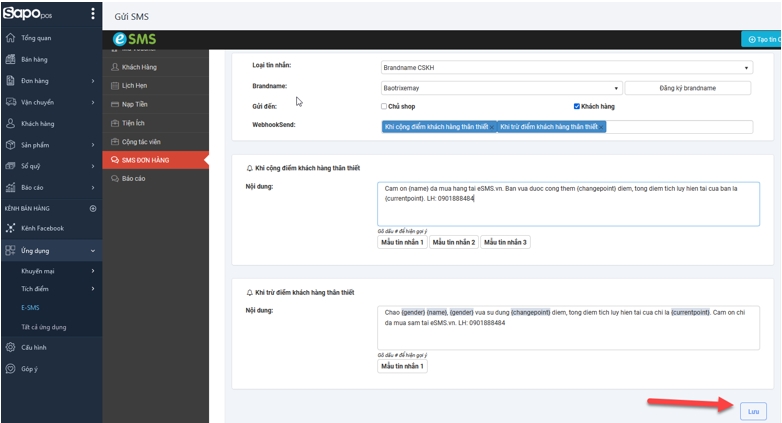This screenshot has height=423, width=782.
Task: Open Tất cả ứng dụng menu item
Action: pos(44,327)
